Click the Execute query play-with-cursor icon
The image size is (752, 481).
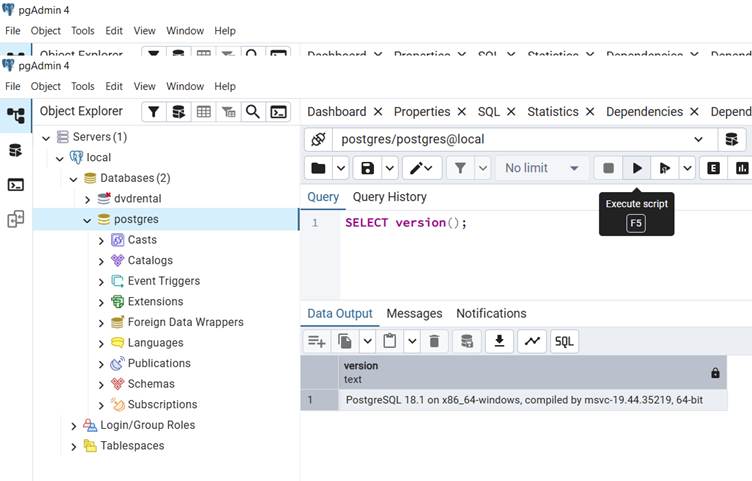coord(665,168)
